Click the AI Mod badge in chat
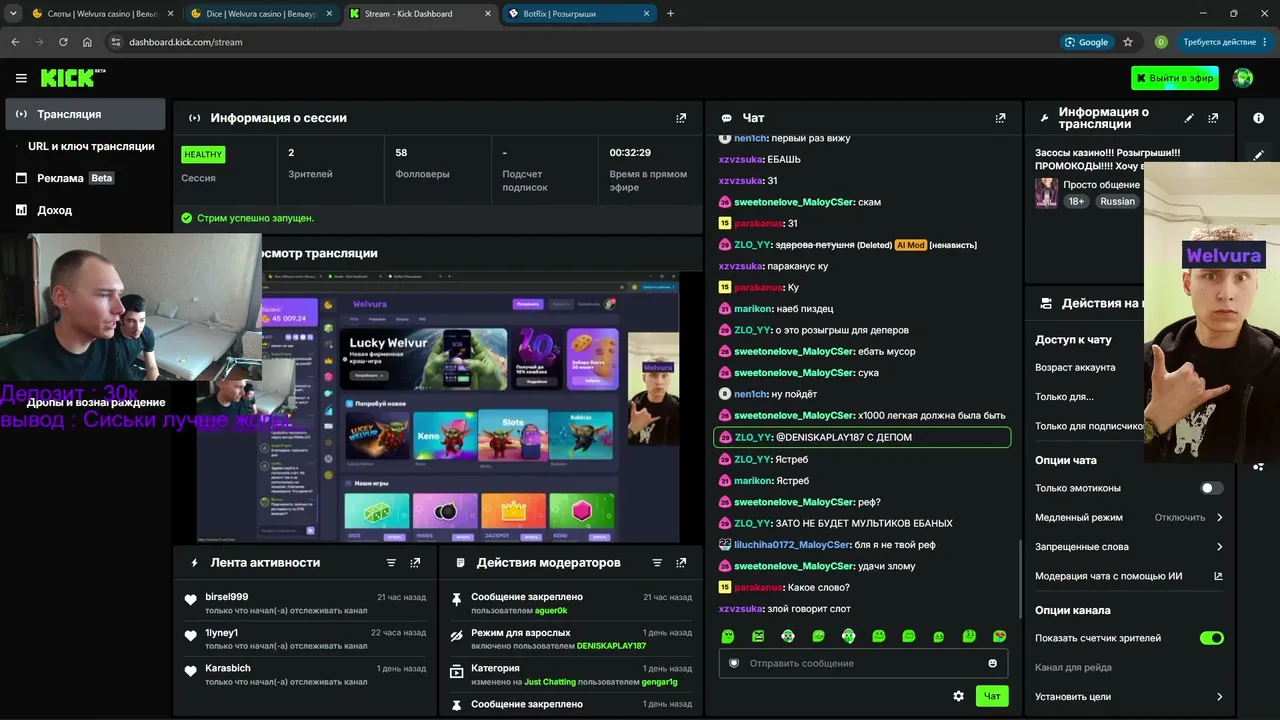1280x720 pixels. [x=910, y=245]
